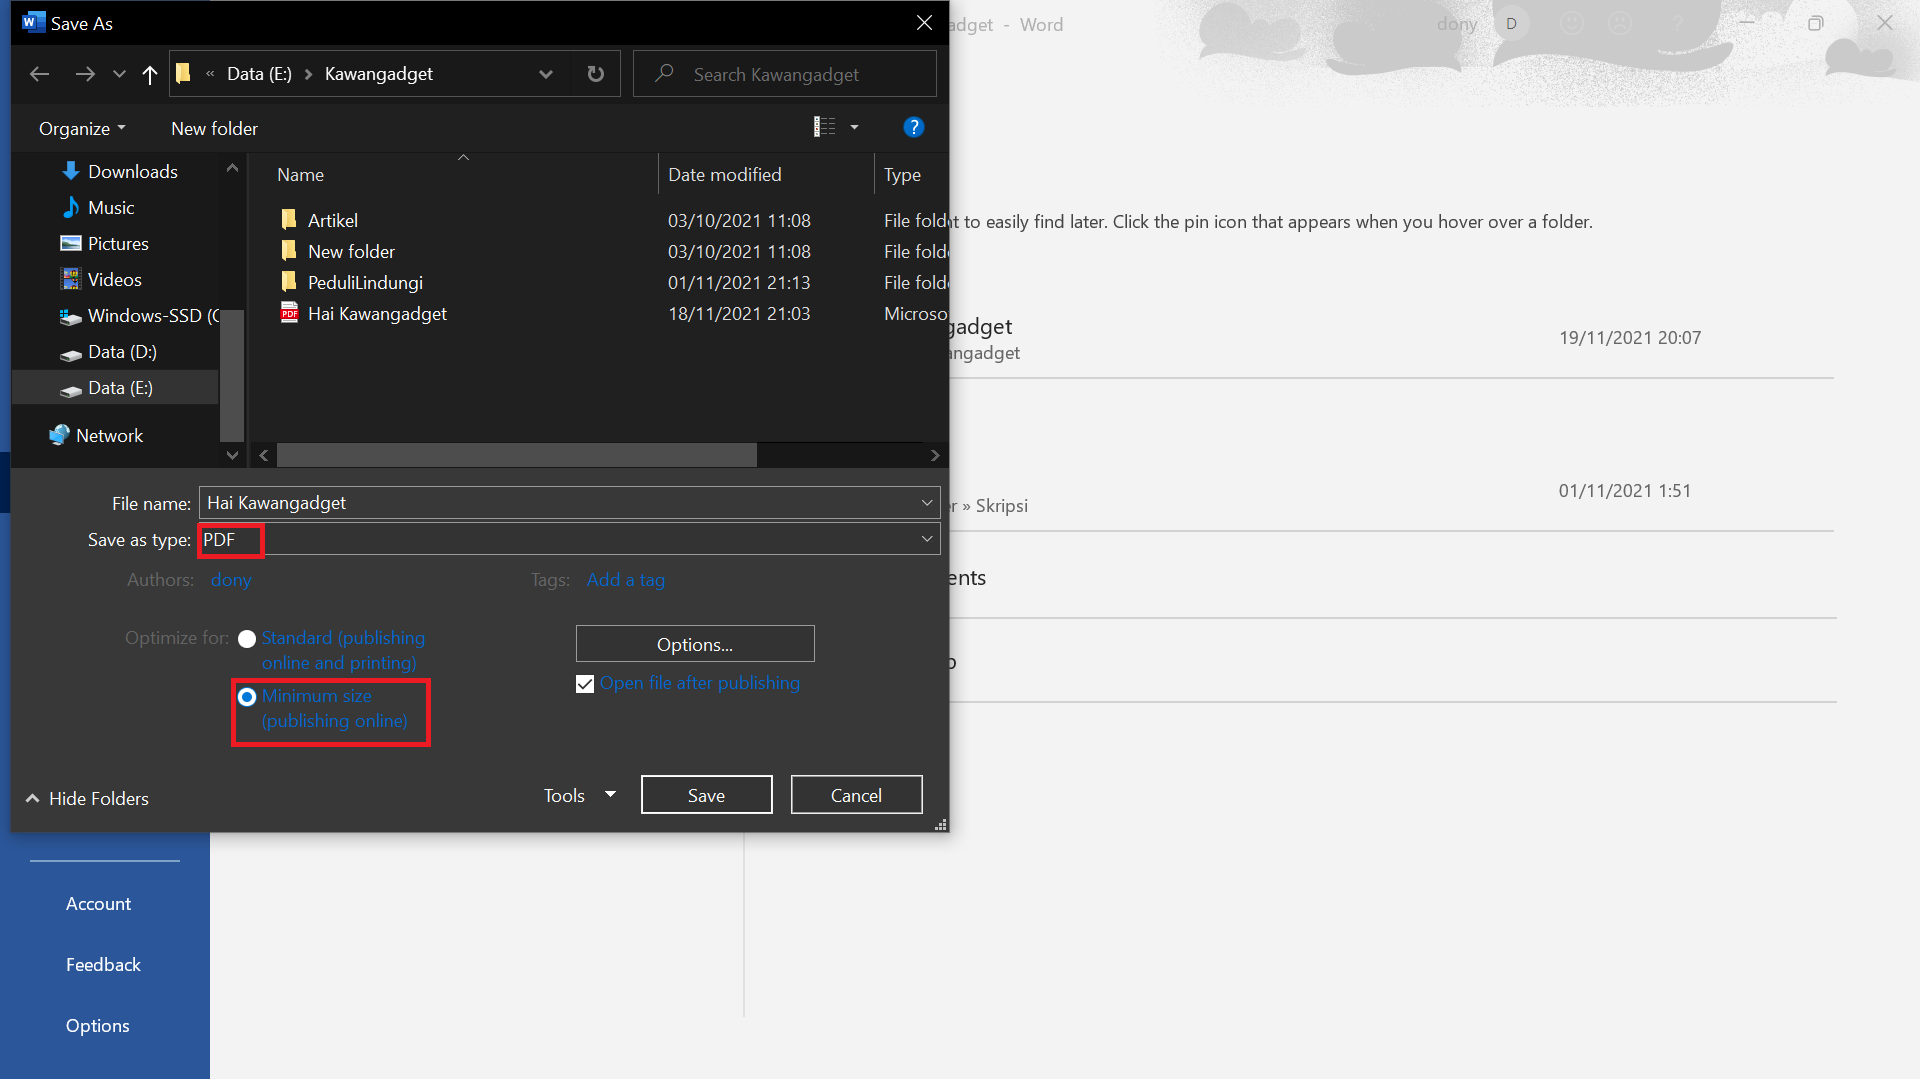Sort files by Date modified column

[724, 175]
